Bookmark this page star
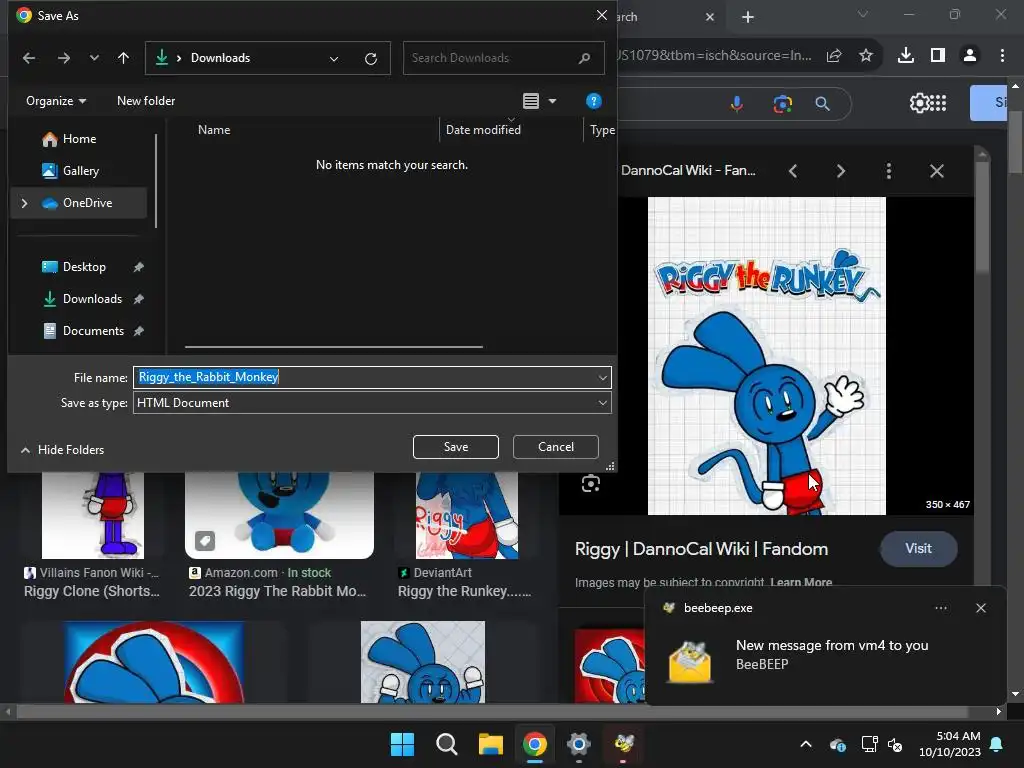 (866, 56)
